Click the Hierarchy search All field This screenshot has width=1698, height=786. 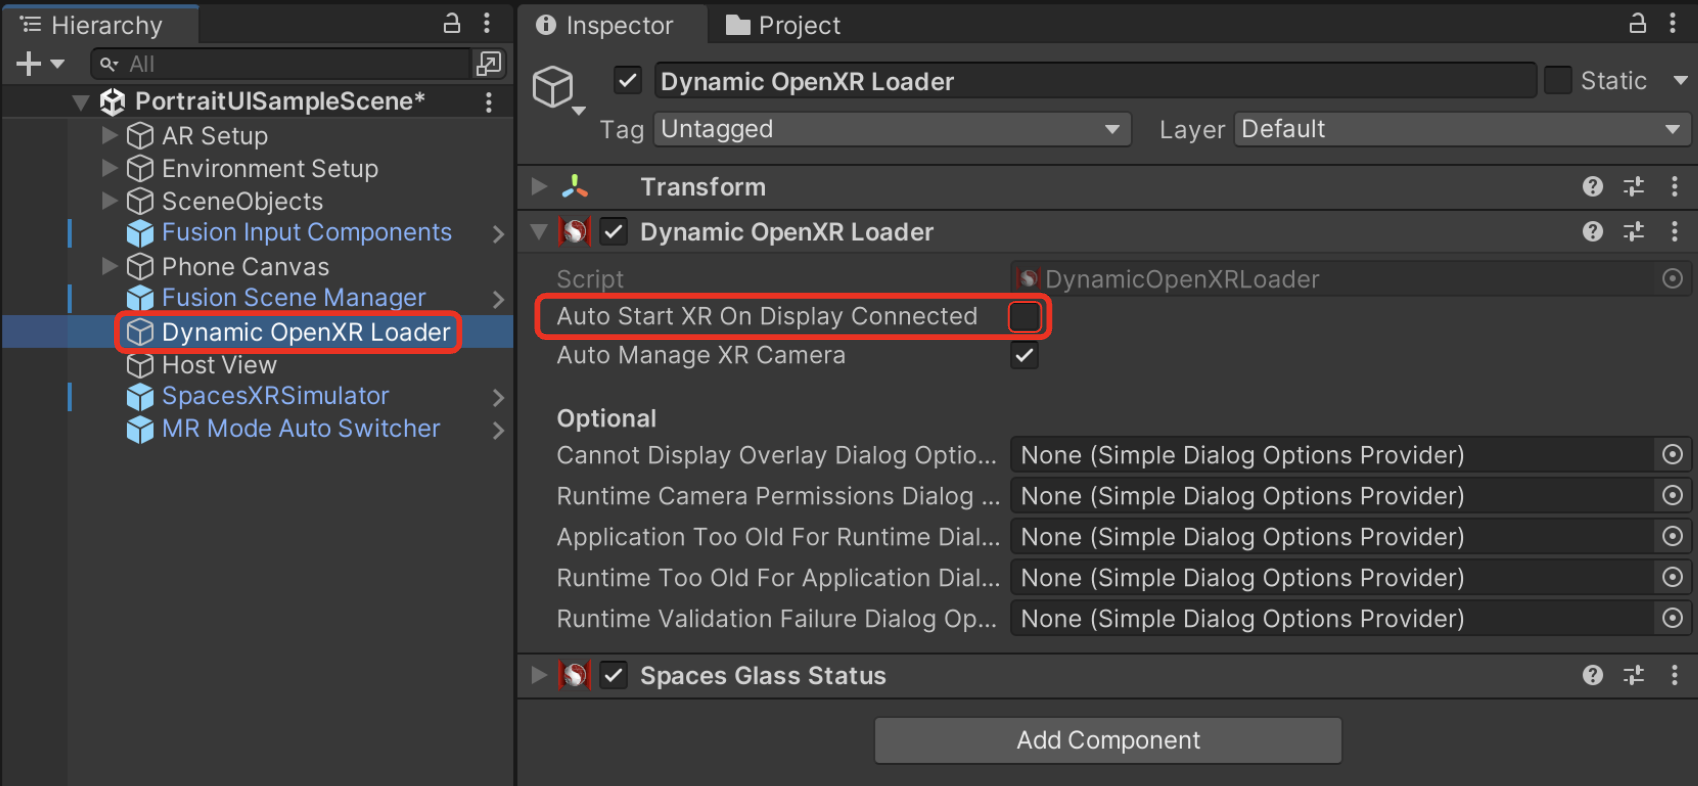(280, 64)
